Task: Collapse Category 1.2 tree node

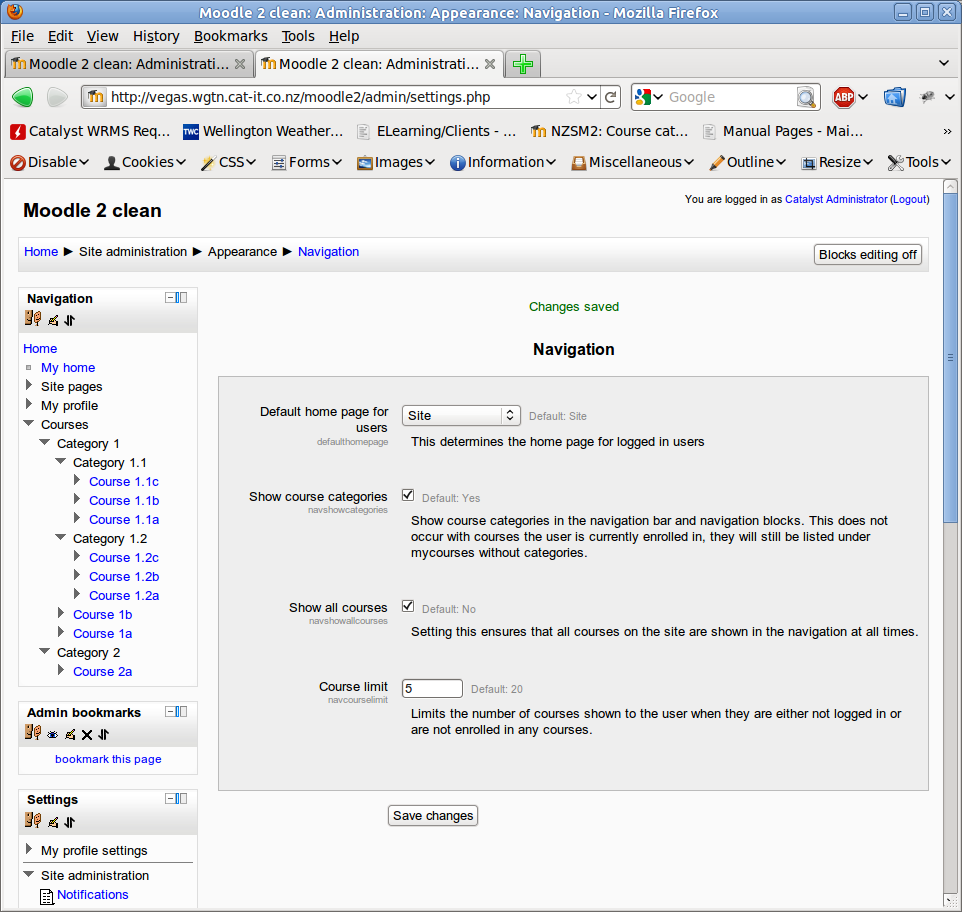Action: tap(61, 537)
